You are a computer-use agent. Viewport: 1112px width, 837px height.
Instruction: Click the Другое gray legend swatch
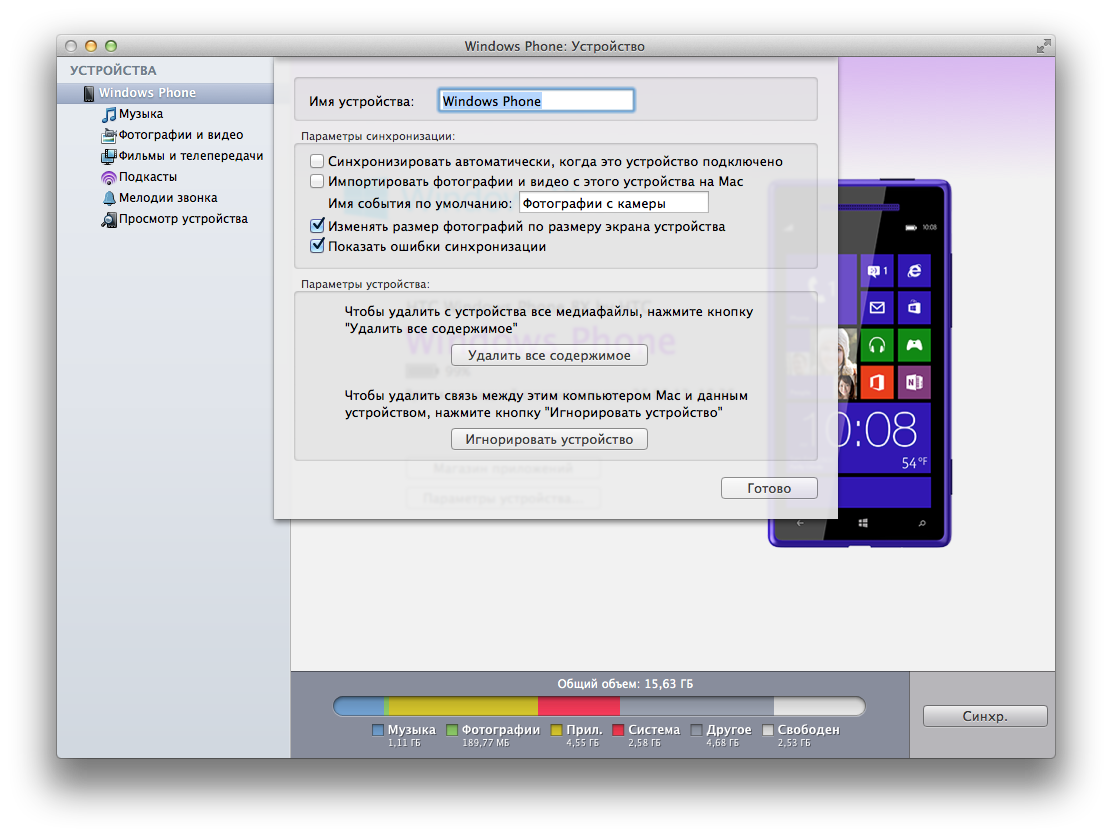coord(696,730)
